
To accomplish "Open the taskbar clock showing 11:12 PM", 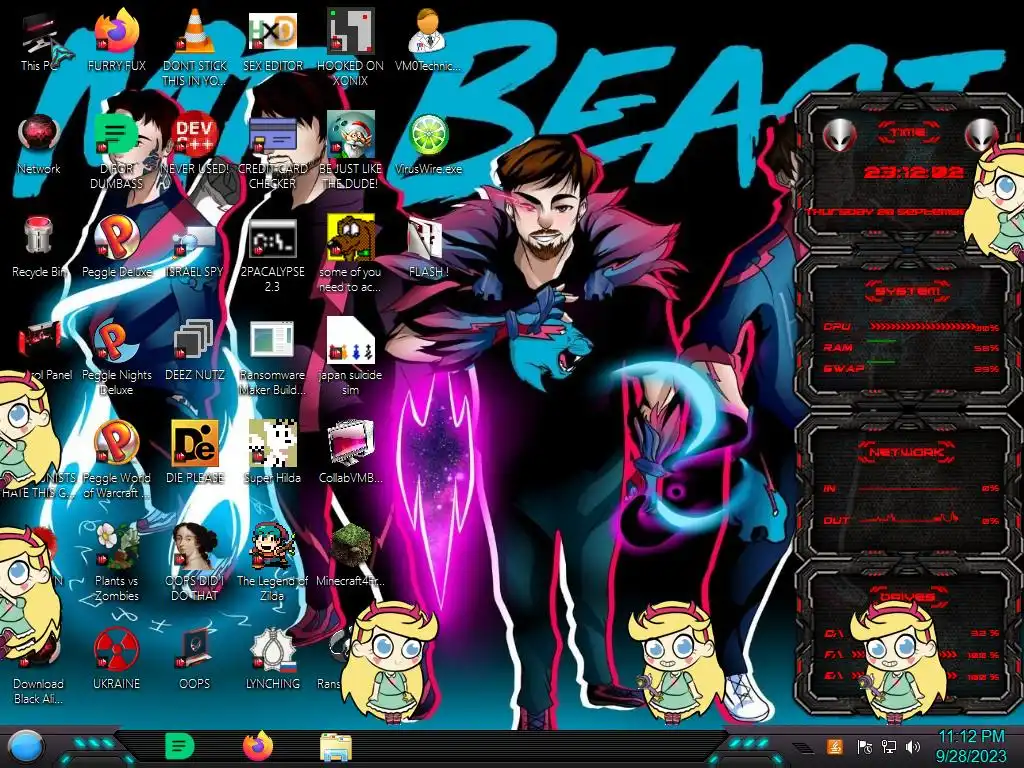I will tap(971, 746).
